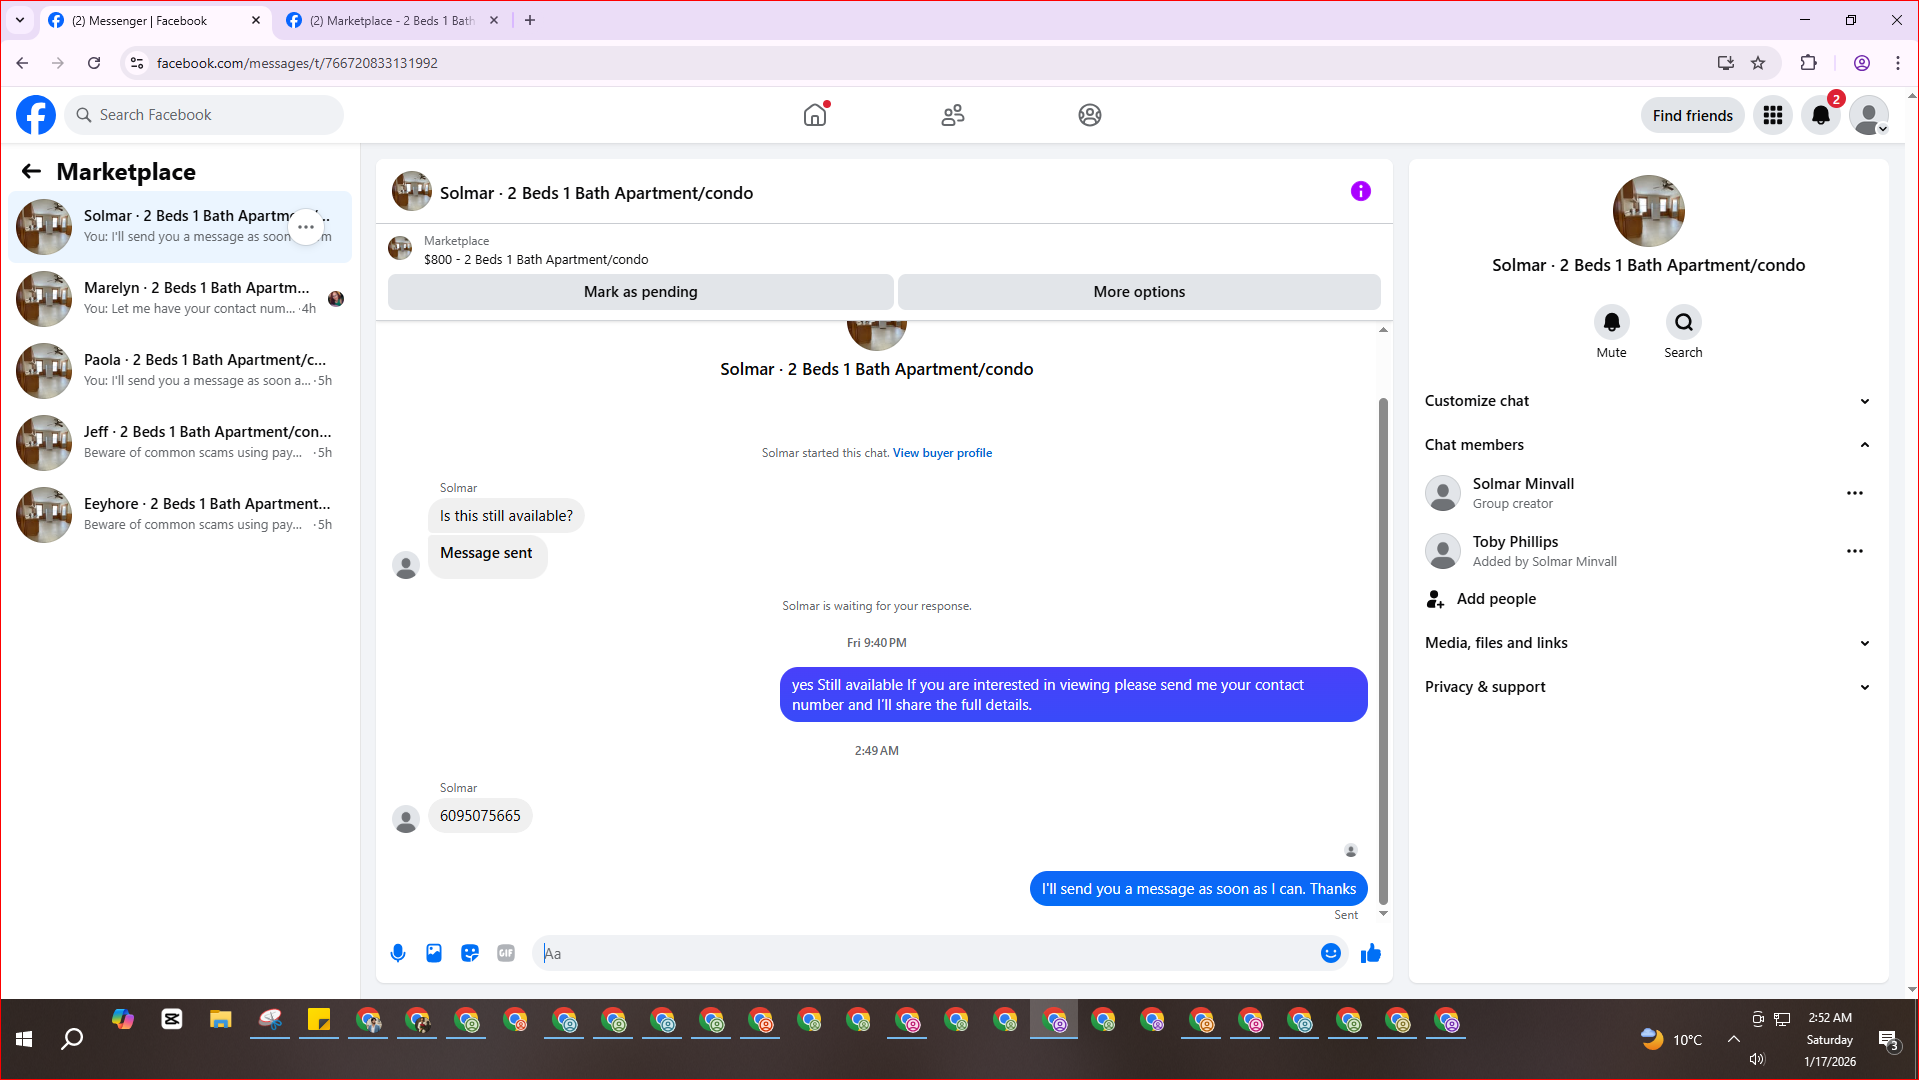Open options for Solmar conversation row
Screen dimensions: 1919x1080
click(306, 227)
